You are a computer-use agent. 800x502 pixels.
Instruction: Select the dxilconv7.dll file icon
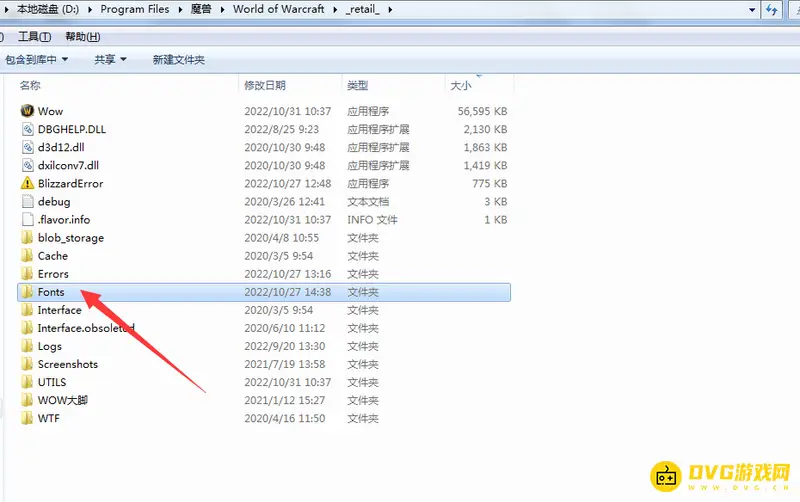(28, 165)
